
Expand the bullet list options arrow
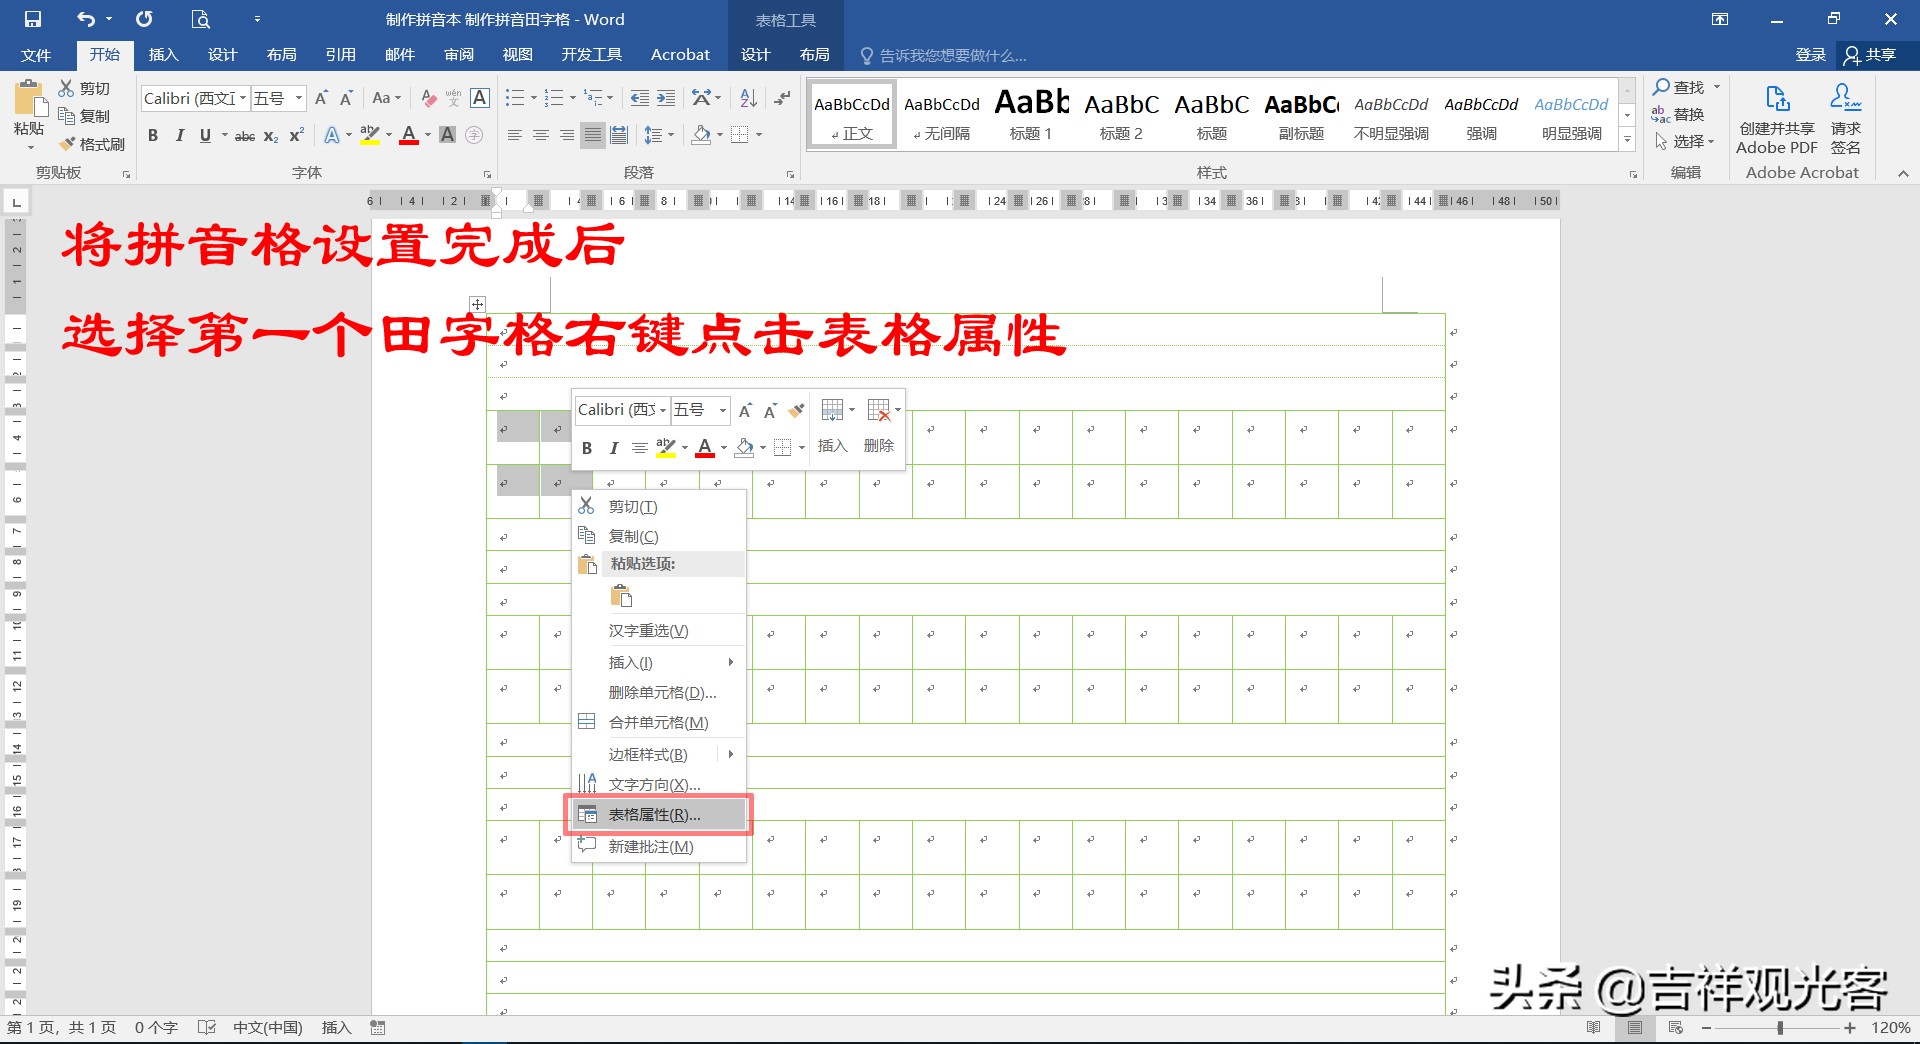coord(531,98)
